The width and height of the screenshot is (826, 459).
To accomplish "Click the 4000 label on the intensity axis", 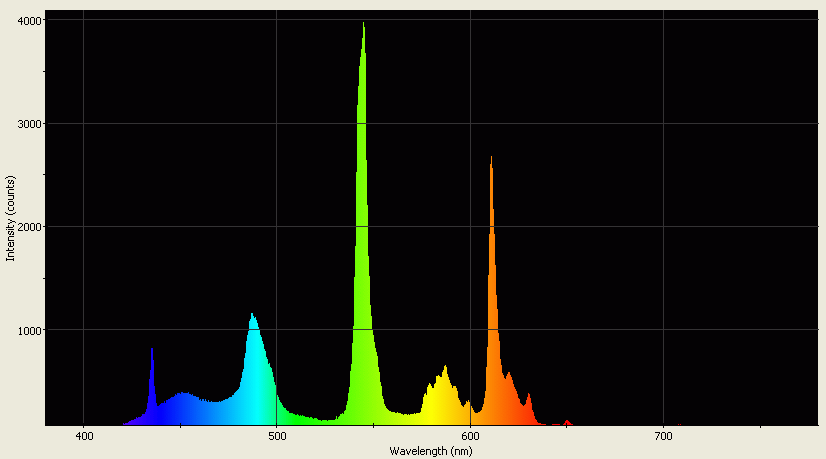I will (x=28, y=21).
